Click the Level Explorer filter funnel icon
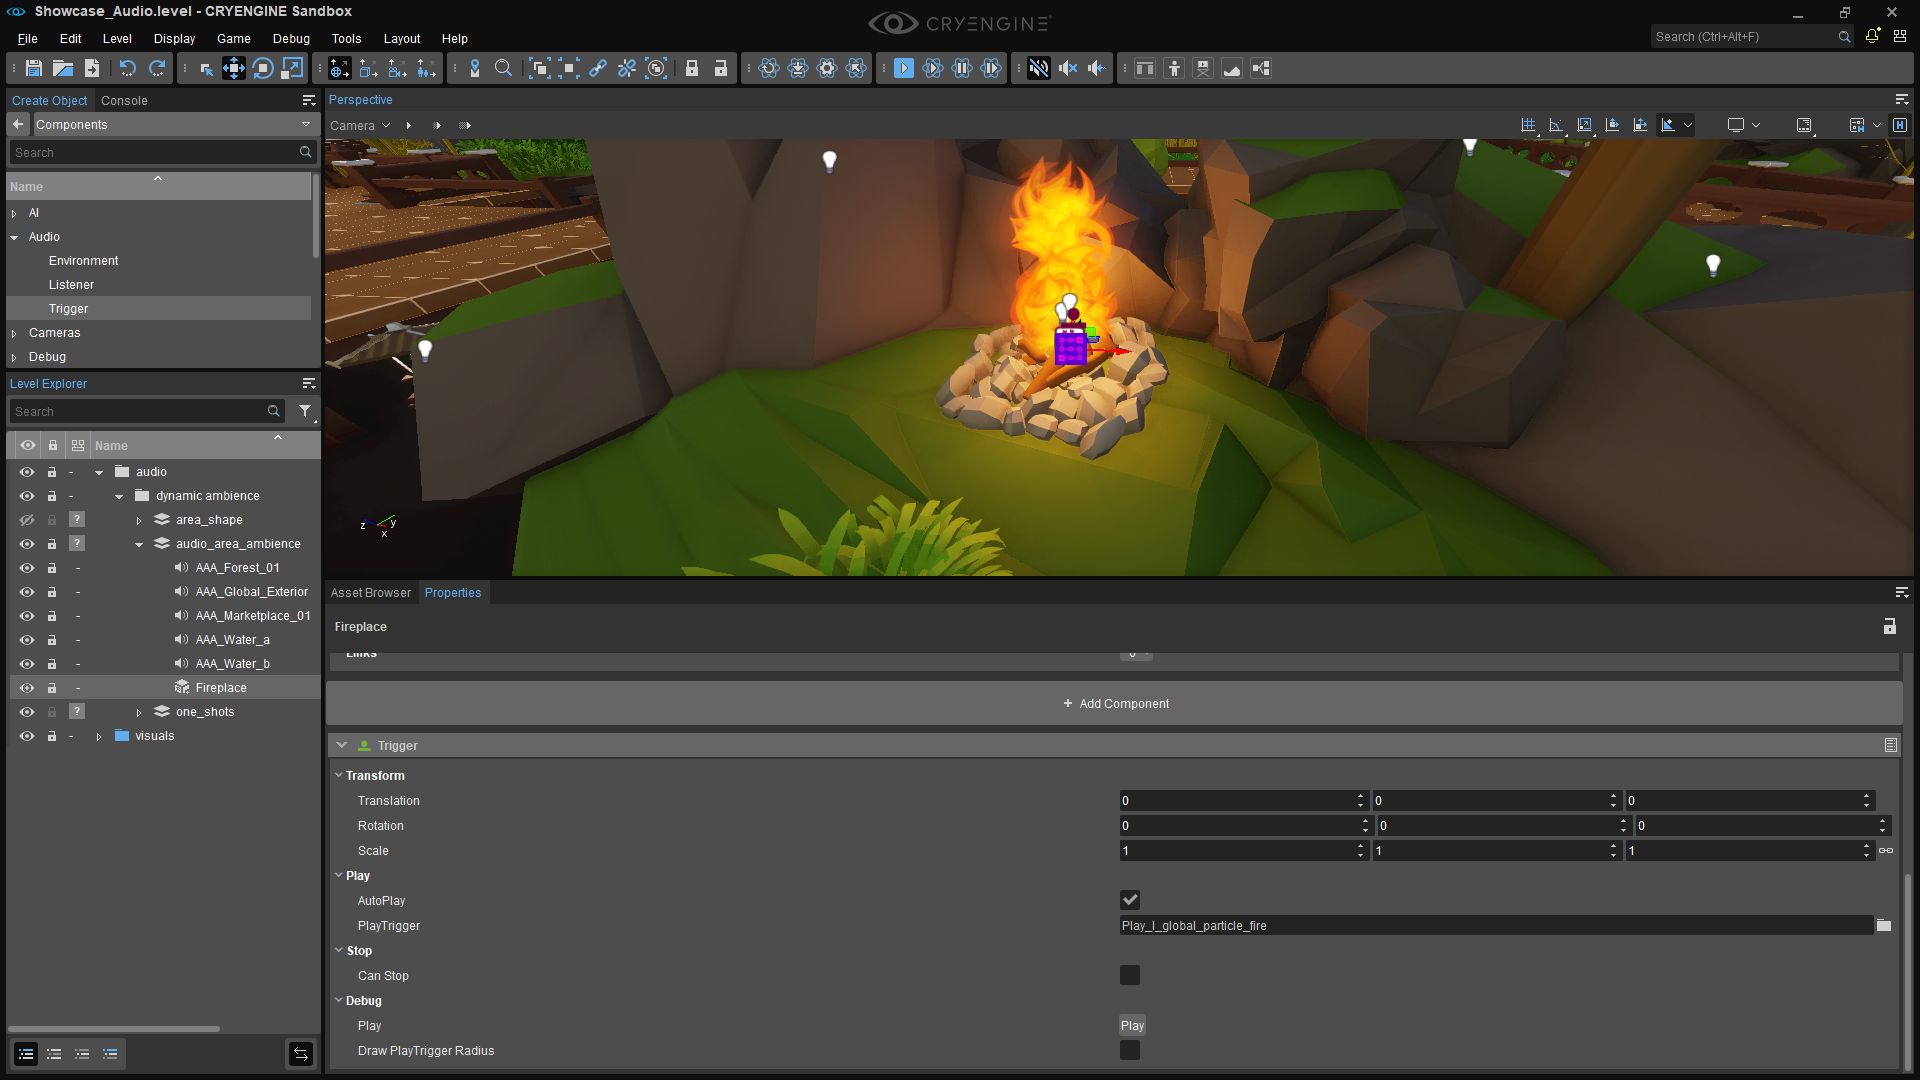Image resolution: width=1920 pixels, height=1080 pixels. [305, 411]
